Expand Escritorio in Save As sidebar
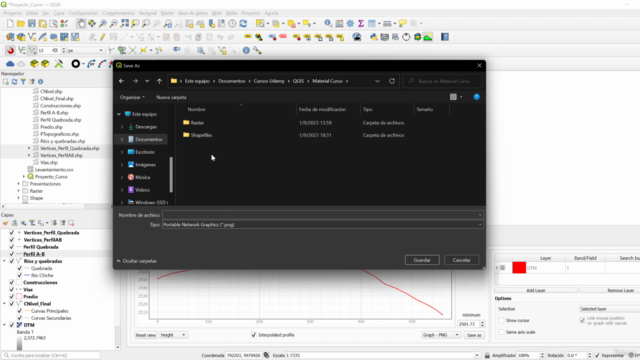 tap(122, 152)
